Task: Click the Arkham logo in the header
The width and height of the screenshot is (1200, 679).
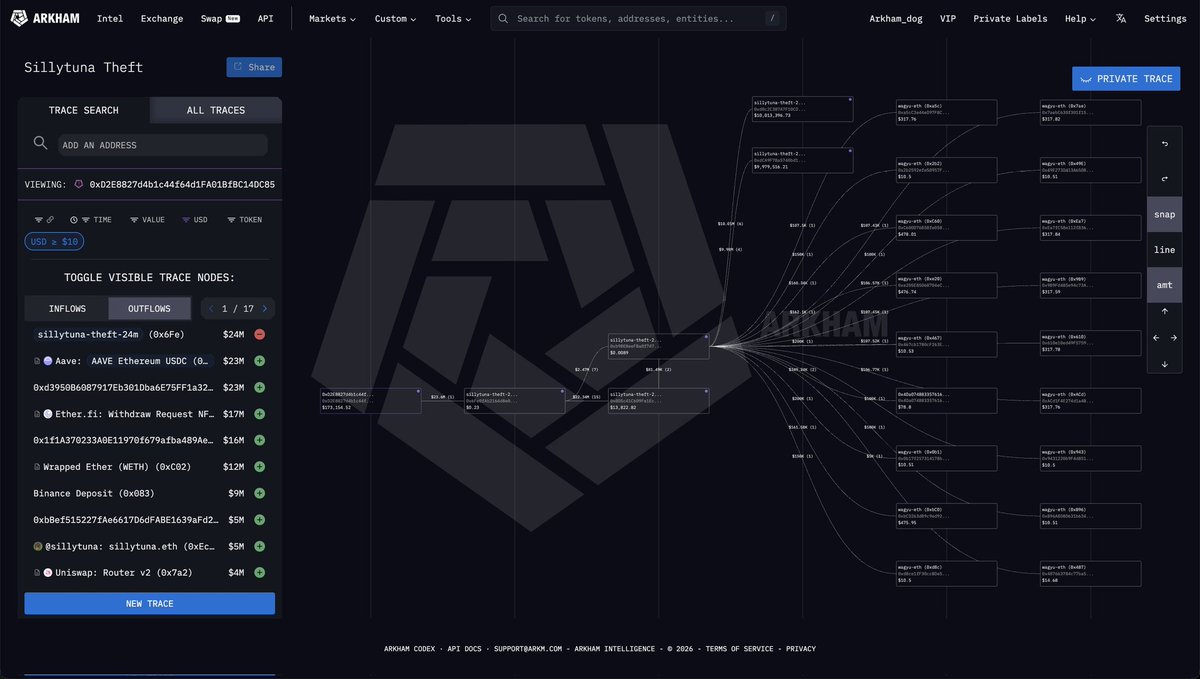Action: (x=46, y=18)
